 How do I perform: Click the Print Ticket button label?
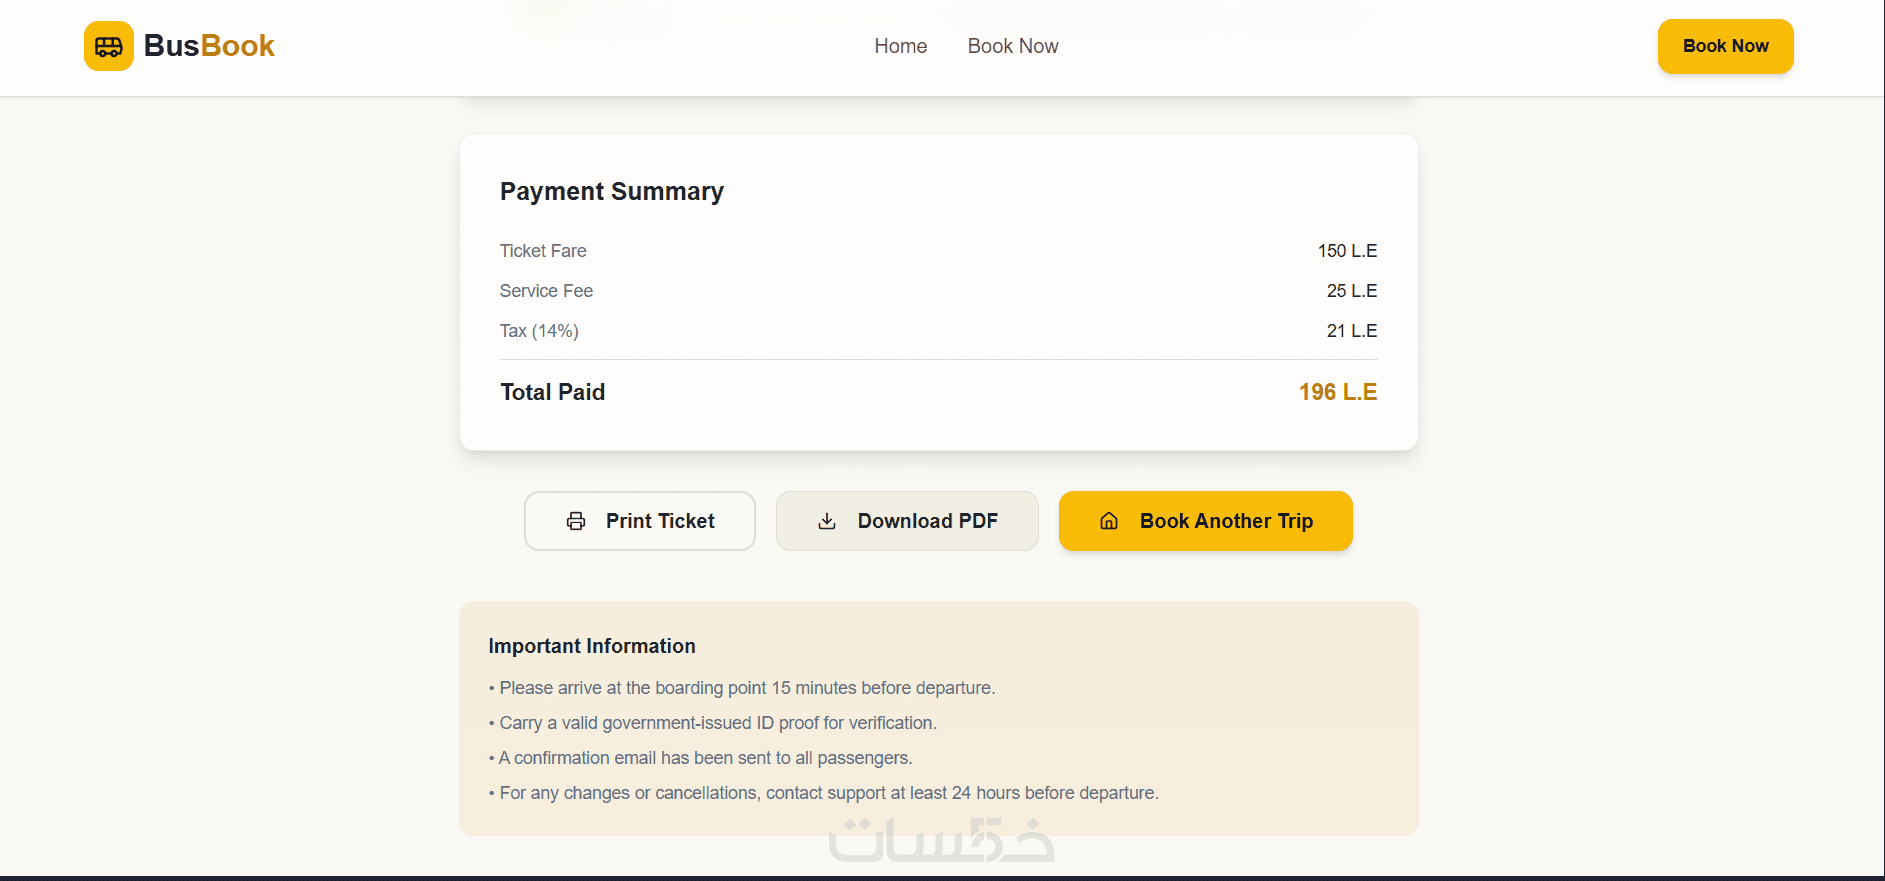[x=660, y=521]
